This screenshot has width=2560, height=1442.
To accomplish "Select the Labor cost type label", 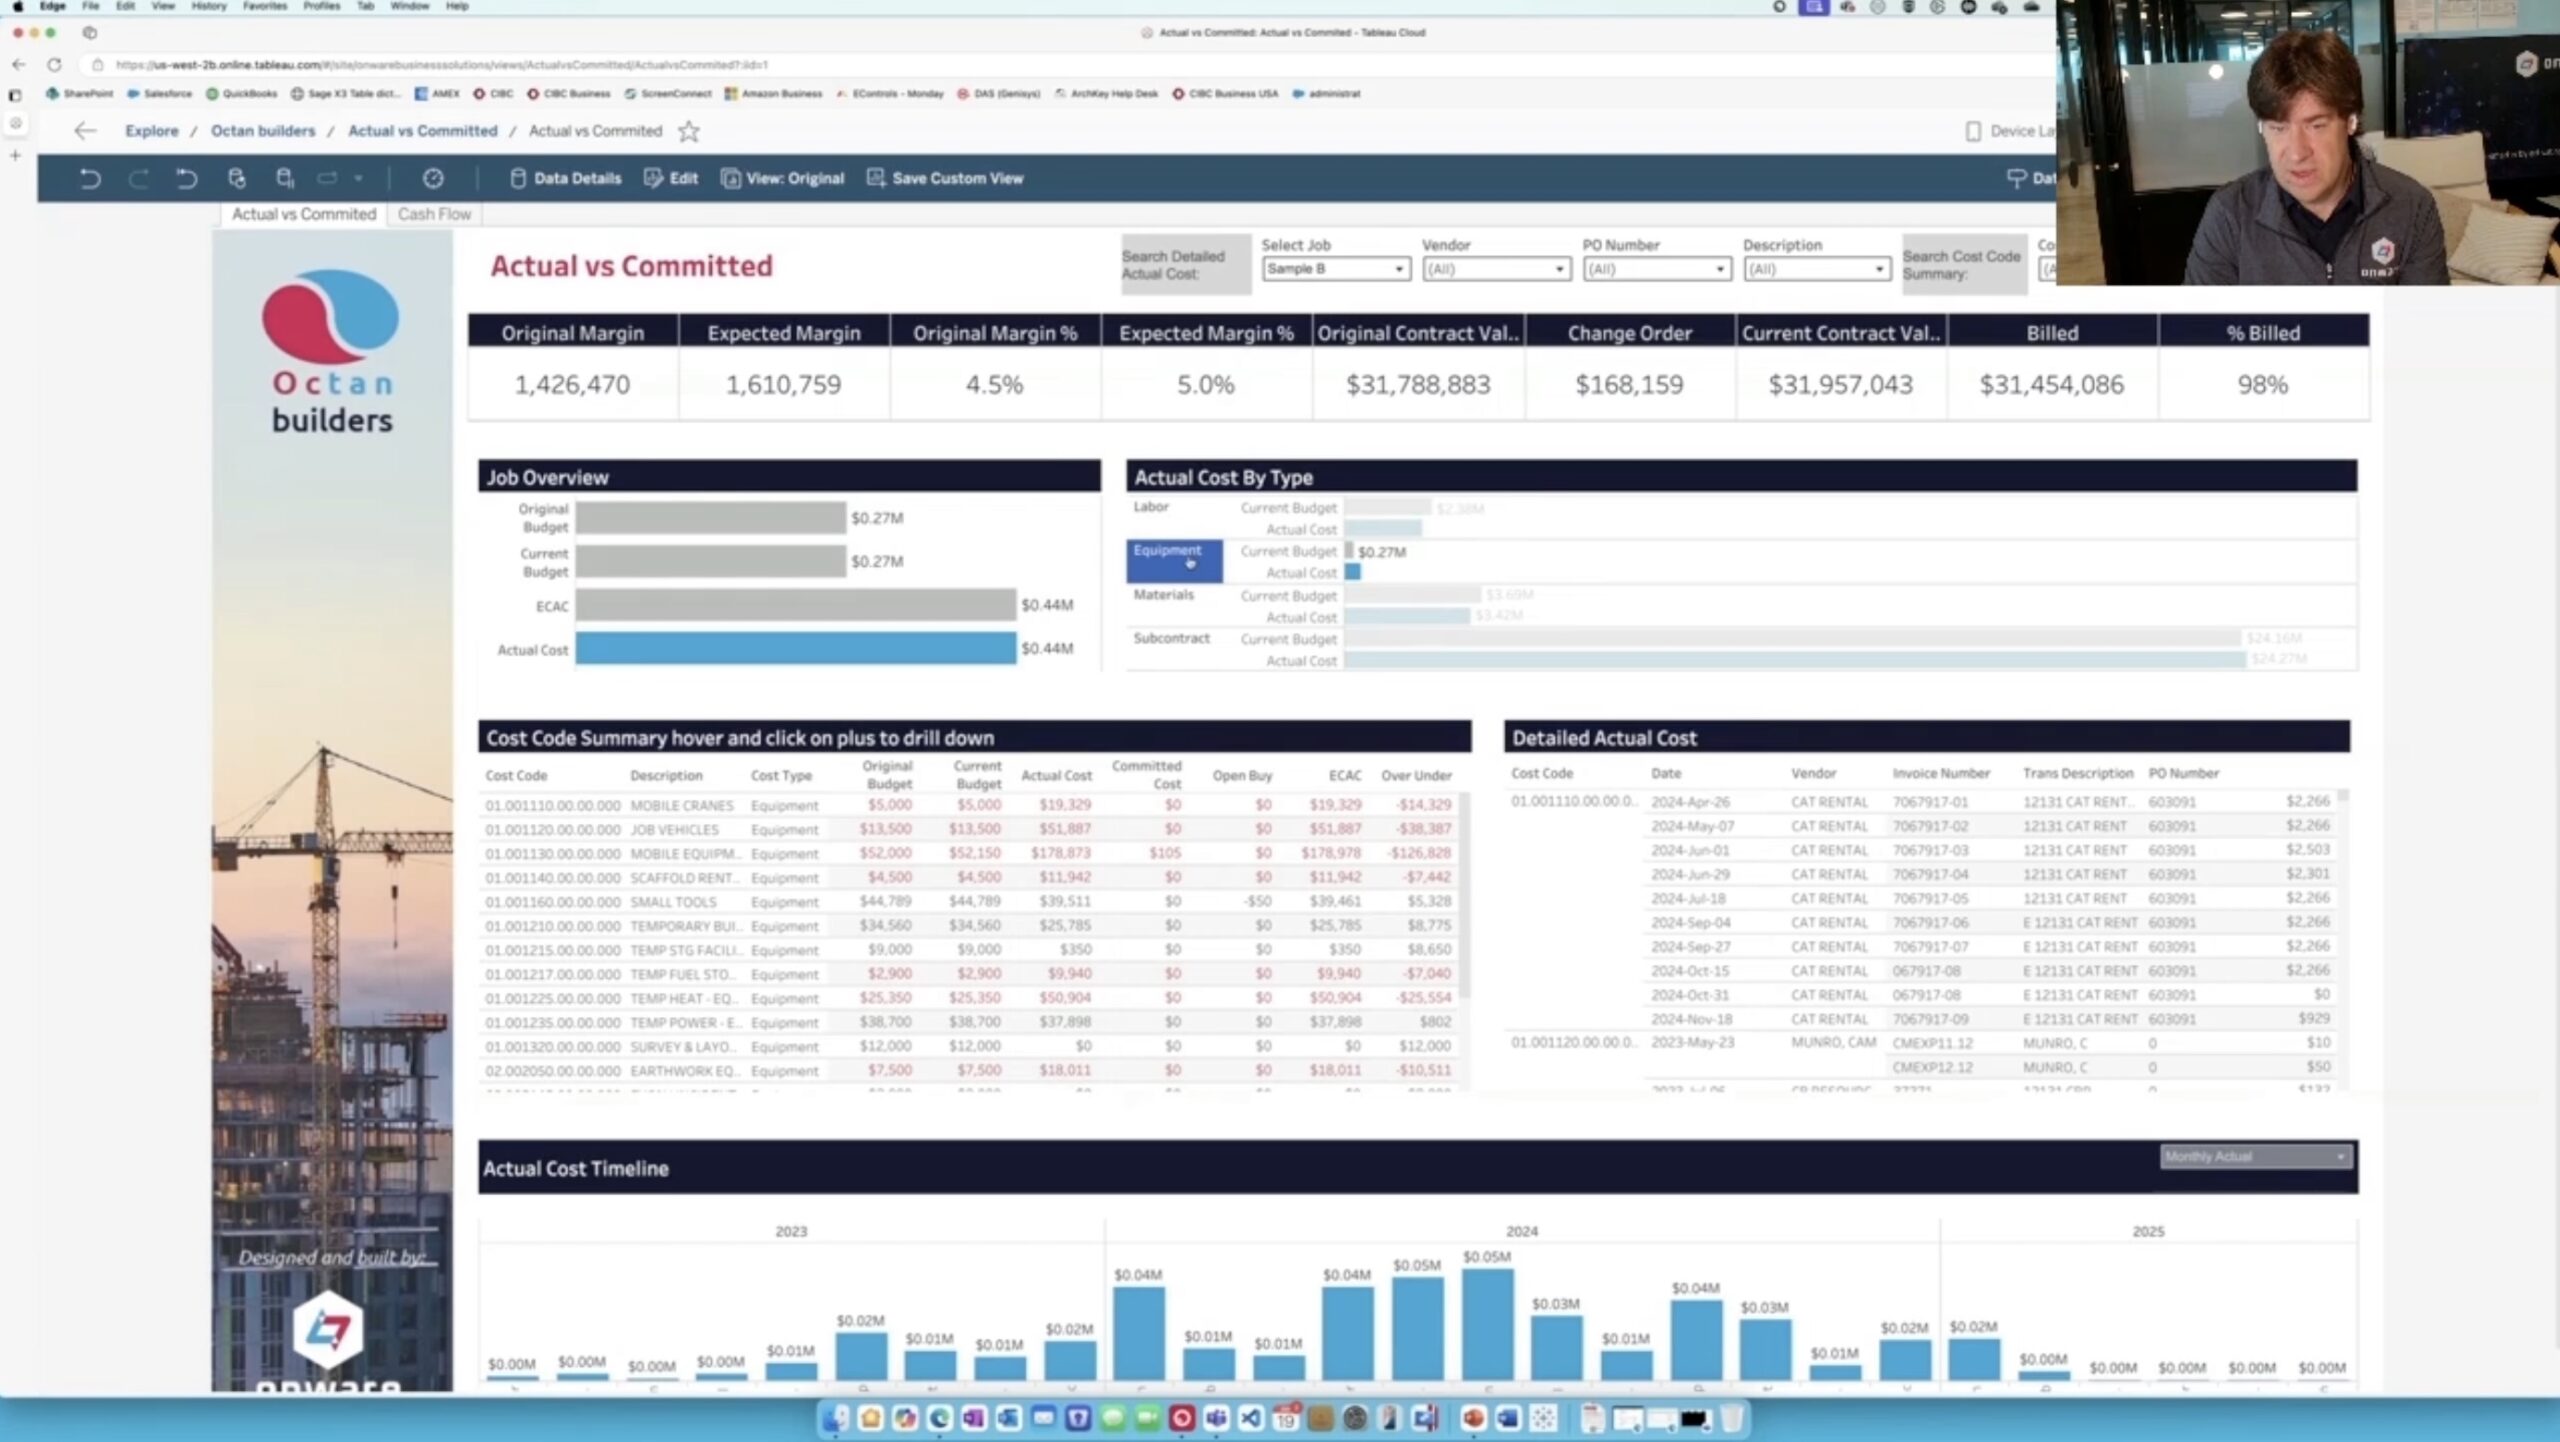I will (1151, 507).
